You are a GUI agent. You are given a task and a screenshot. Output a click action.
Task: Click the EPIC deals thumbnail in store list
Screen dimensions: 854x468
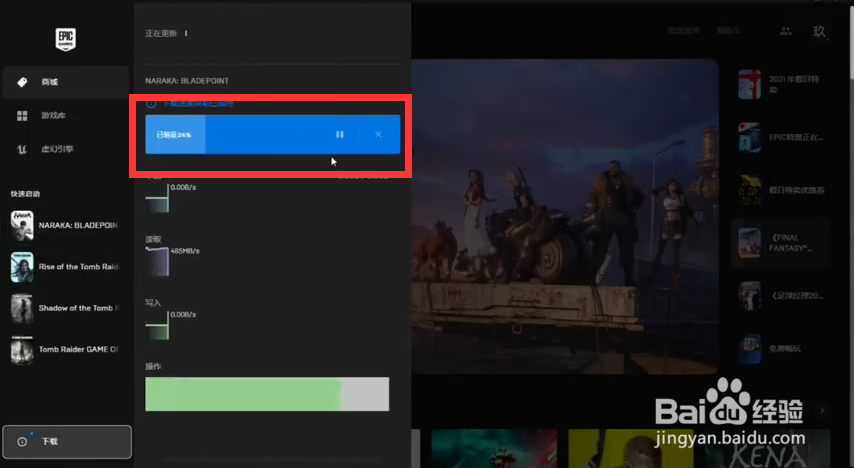click(749, 137)
